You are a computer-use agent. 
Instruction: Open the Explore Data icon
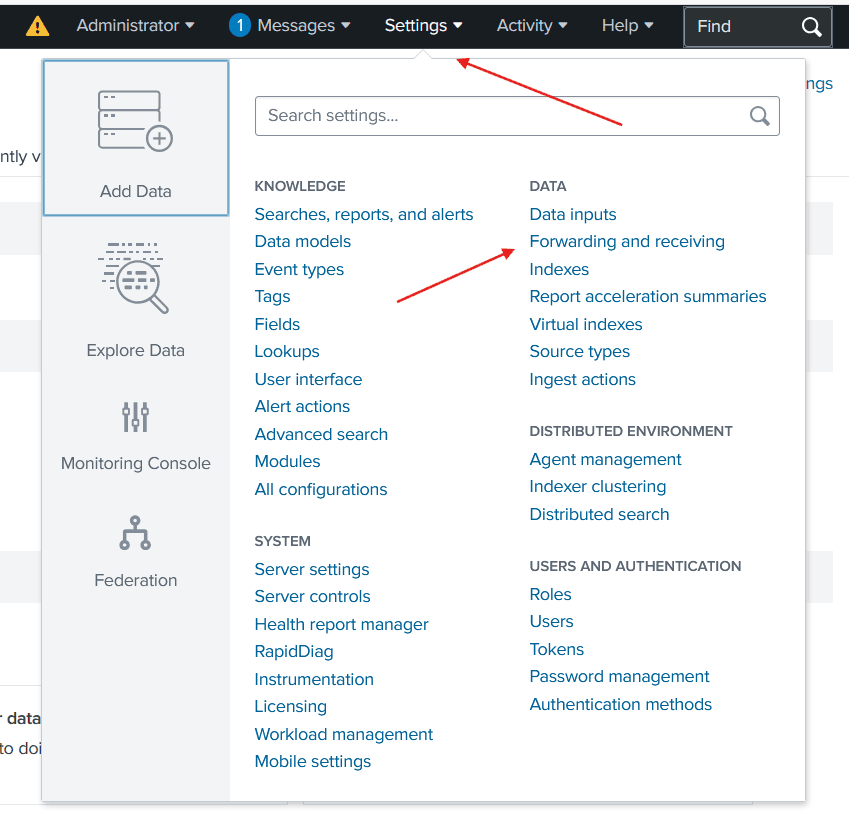click(135, 279)
